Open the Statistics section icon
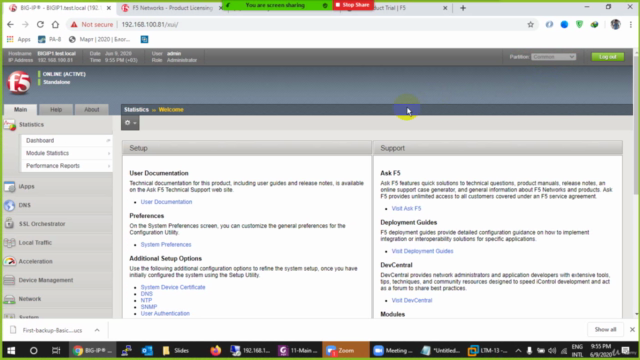Viewport: 640px width, 360px height. click(9, 125)
